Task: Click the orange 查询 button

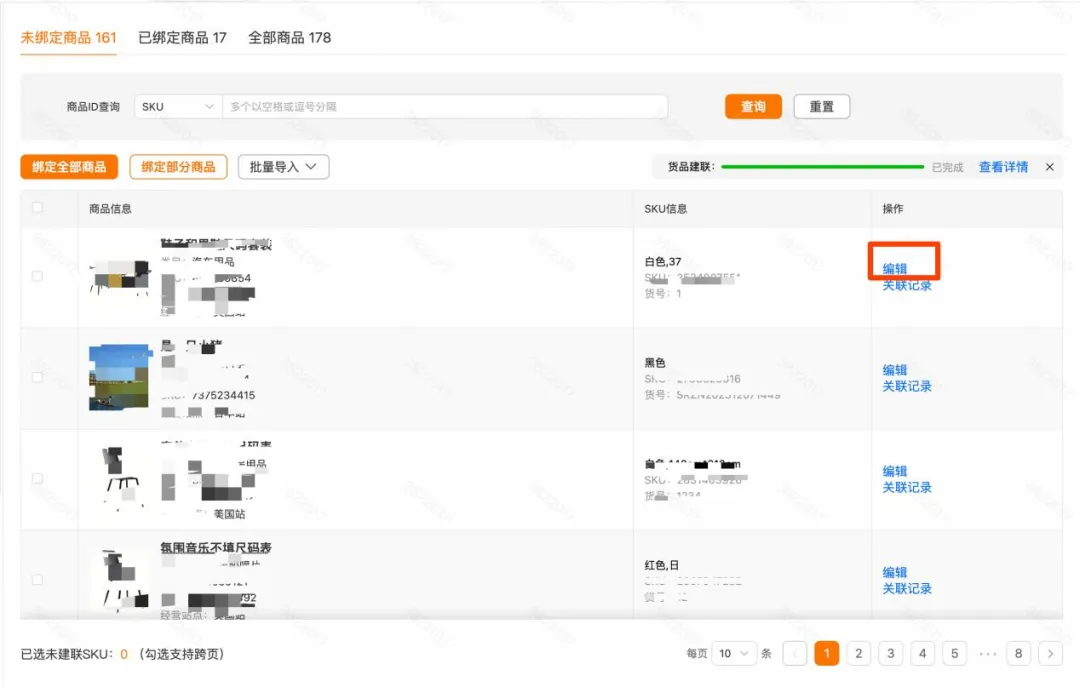Action: 753,107
